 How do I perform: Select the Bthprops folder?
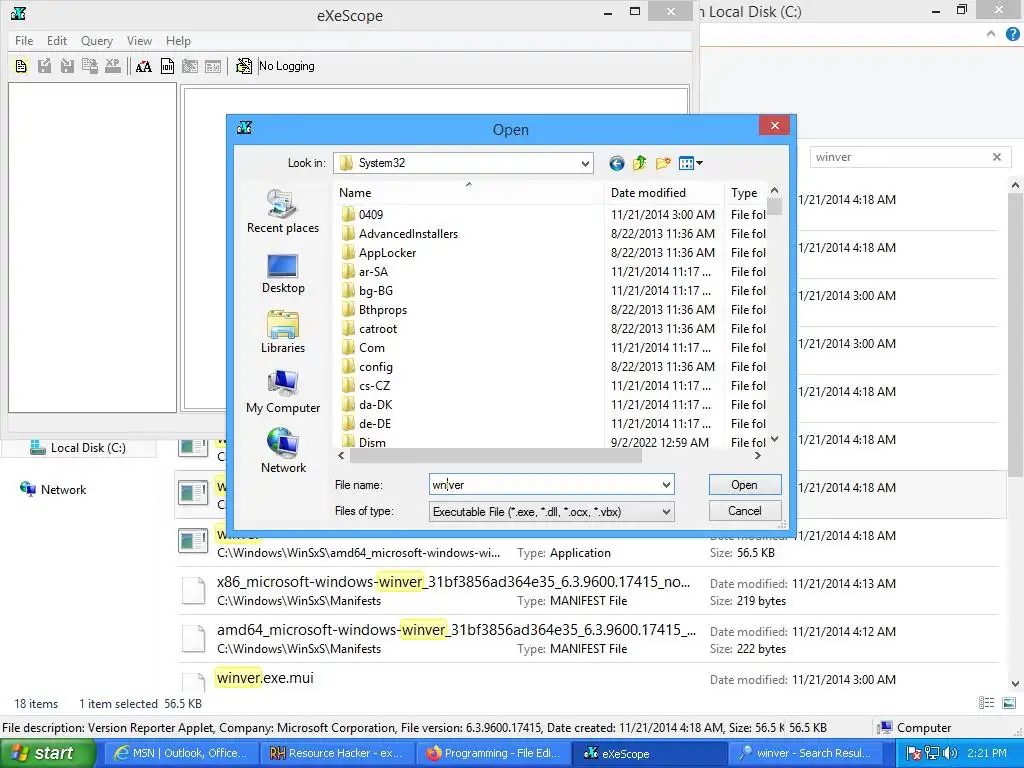click(383, 310)
